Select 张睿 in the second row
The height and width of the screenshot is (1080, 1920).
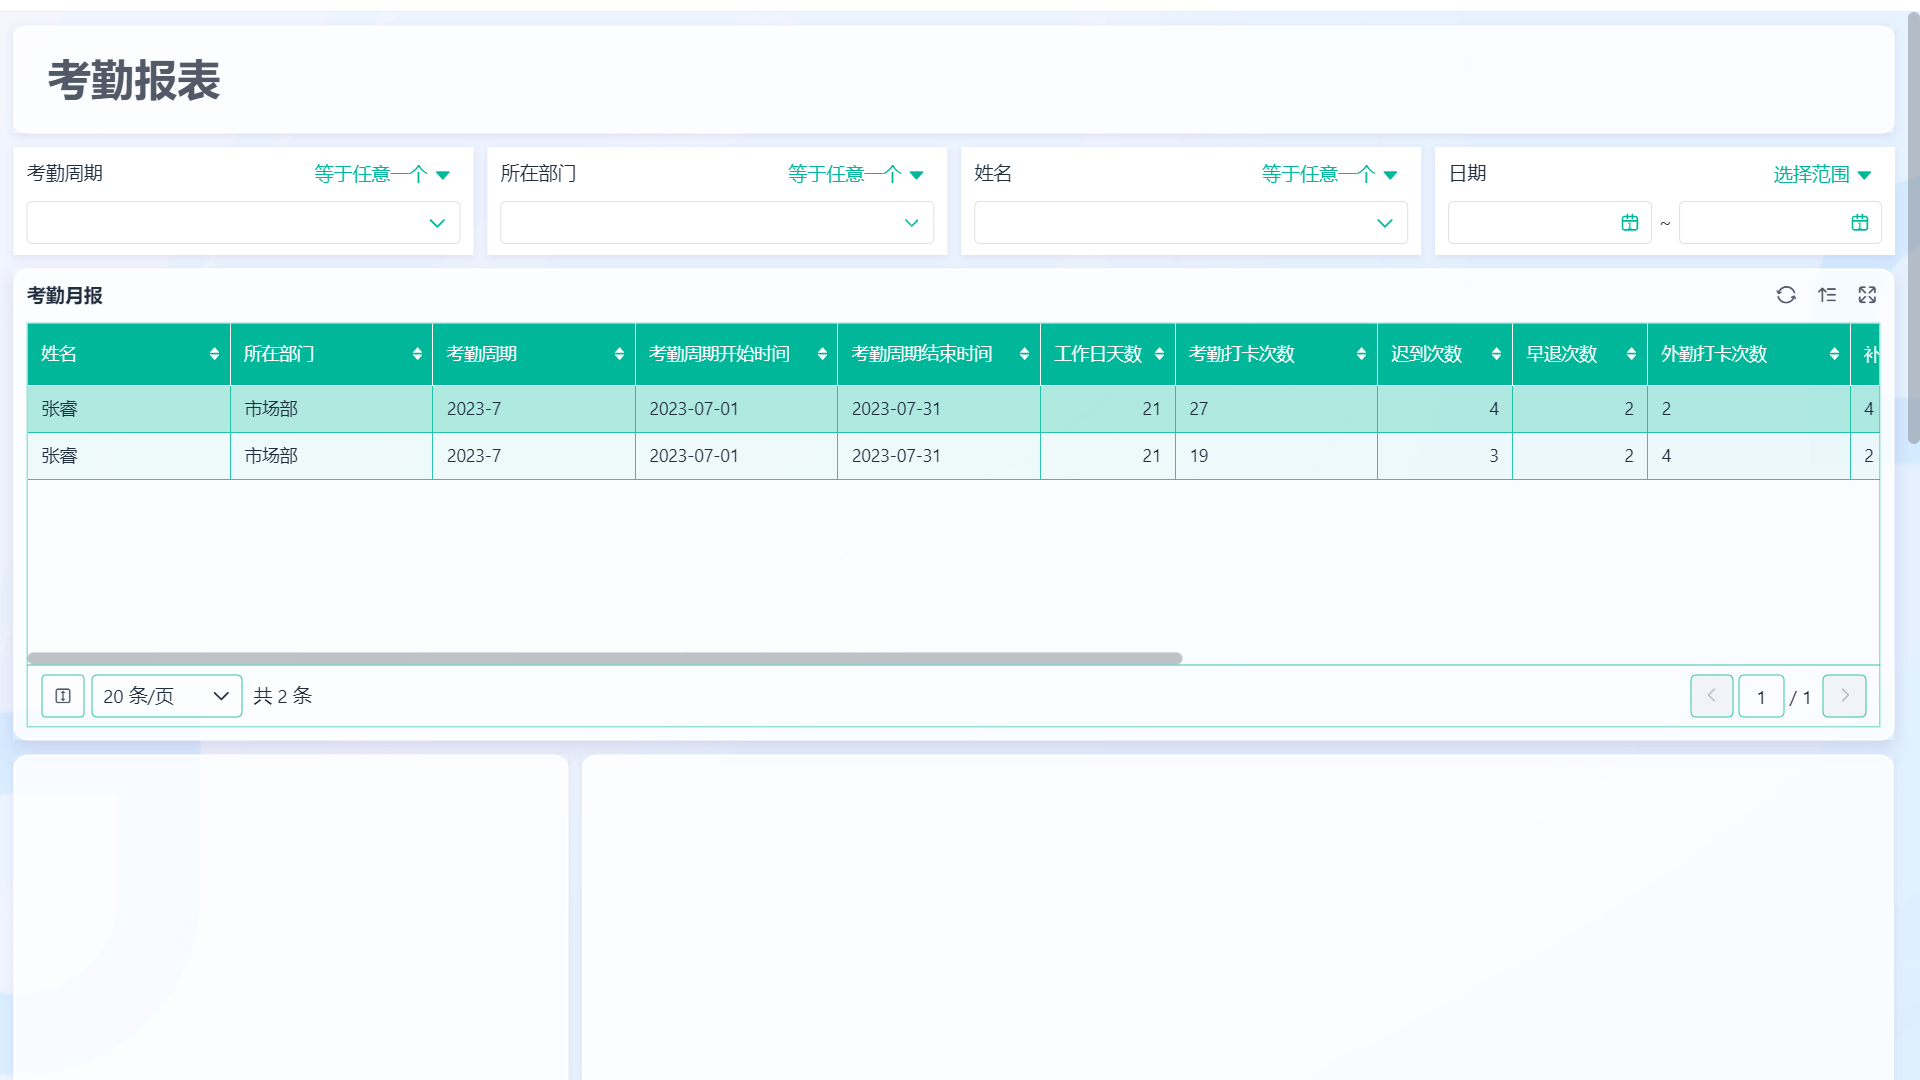(x=59, y=456)
